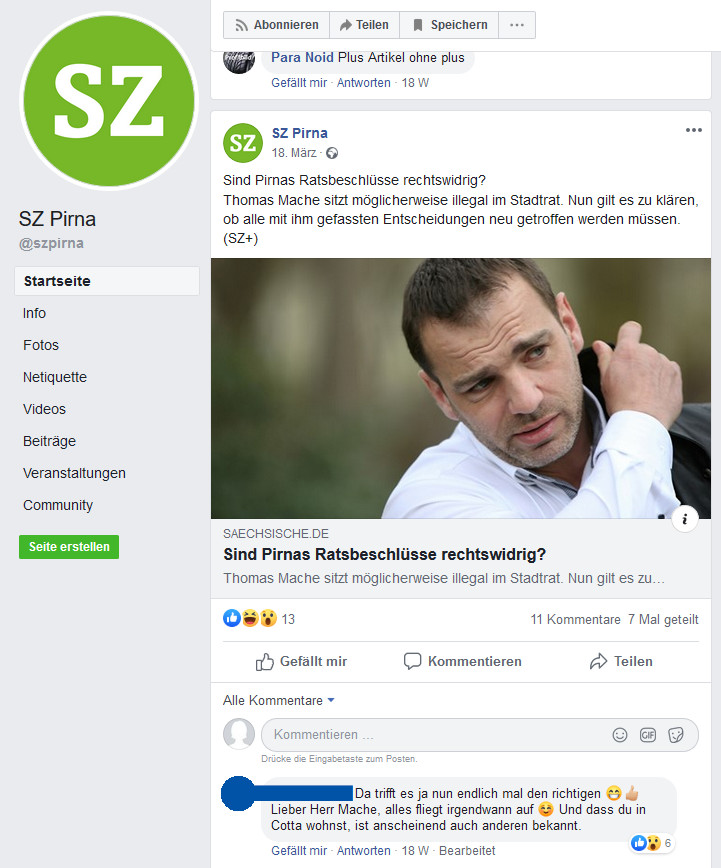The height and width of the screenshot is (868, 721).
Task: Click the Abonnieren button
Action: coord(276,25)
